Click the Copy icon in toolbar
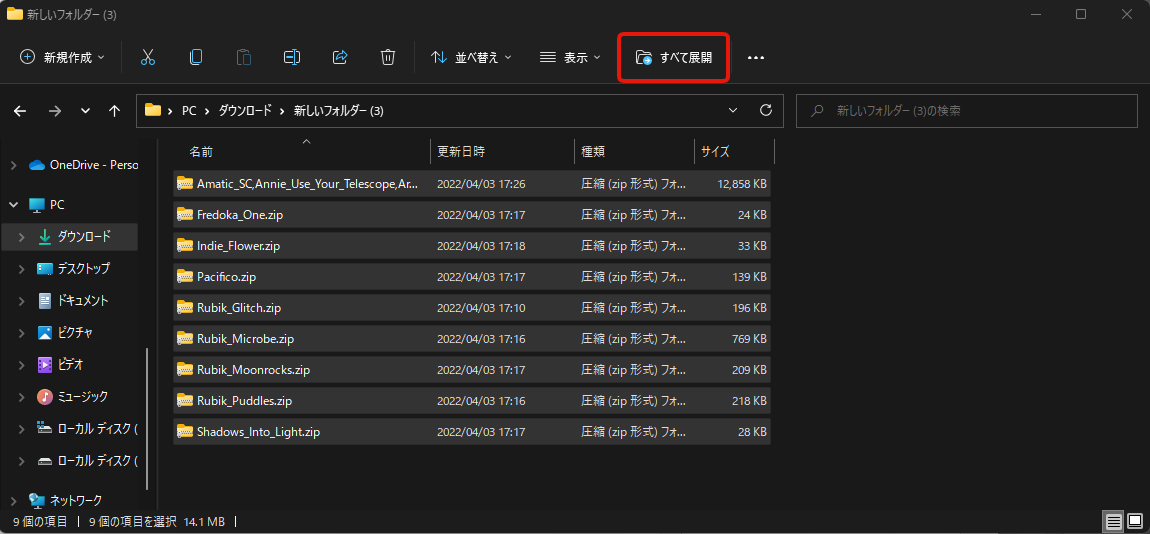This screenshot has height=534, width=1150. tap(196, 57)
